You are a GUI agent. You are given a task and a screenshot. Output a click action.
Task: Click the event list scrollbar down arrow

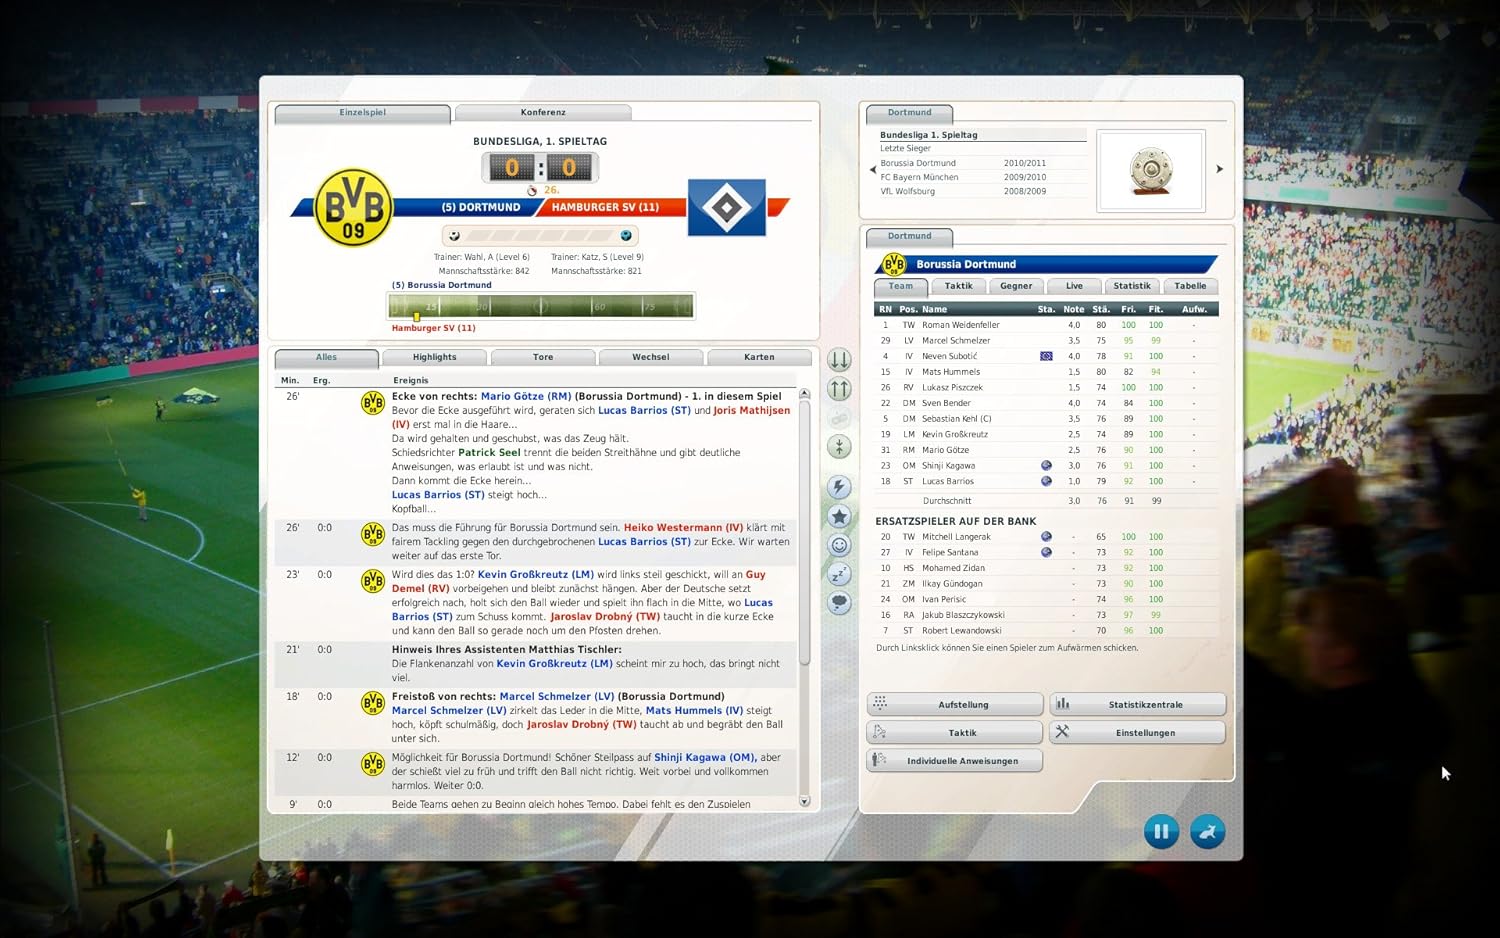804,801
